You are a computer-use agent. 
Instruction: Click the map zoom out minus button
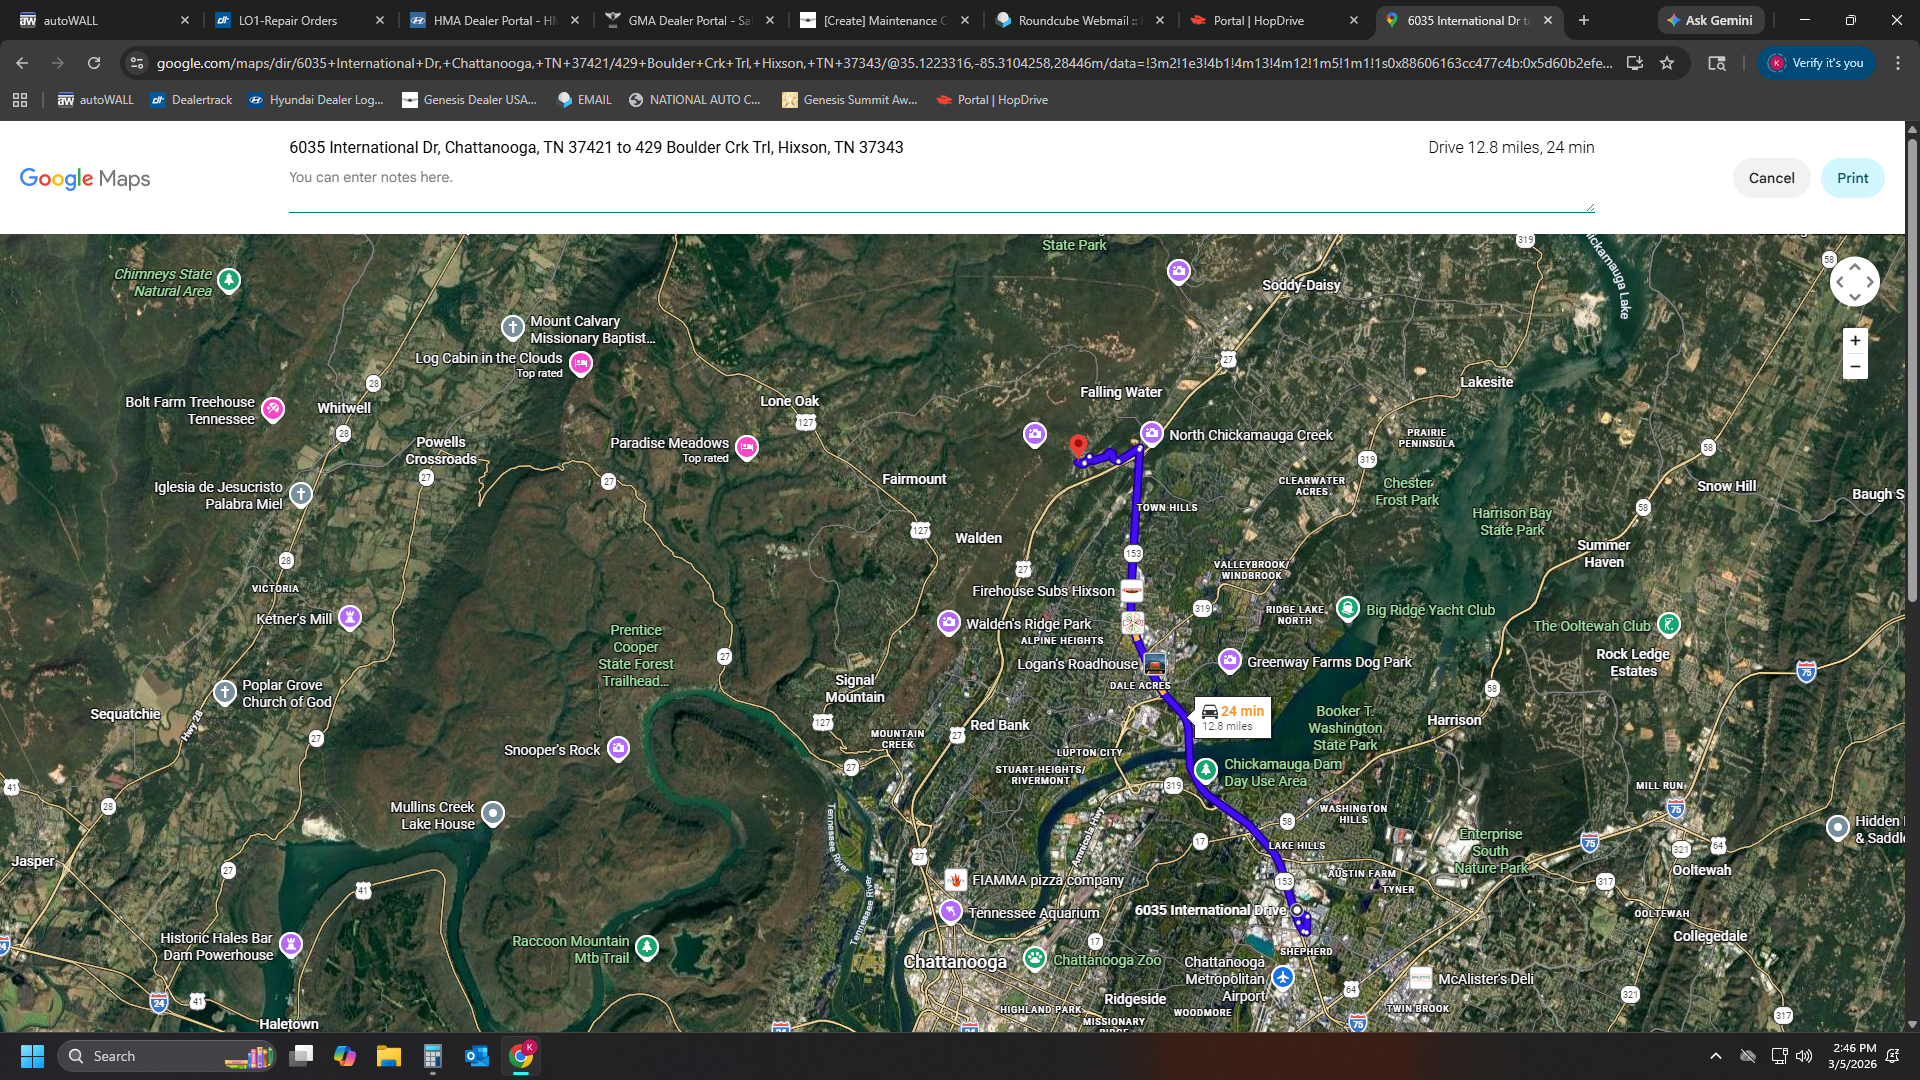pos(1855,367)
